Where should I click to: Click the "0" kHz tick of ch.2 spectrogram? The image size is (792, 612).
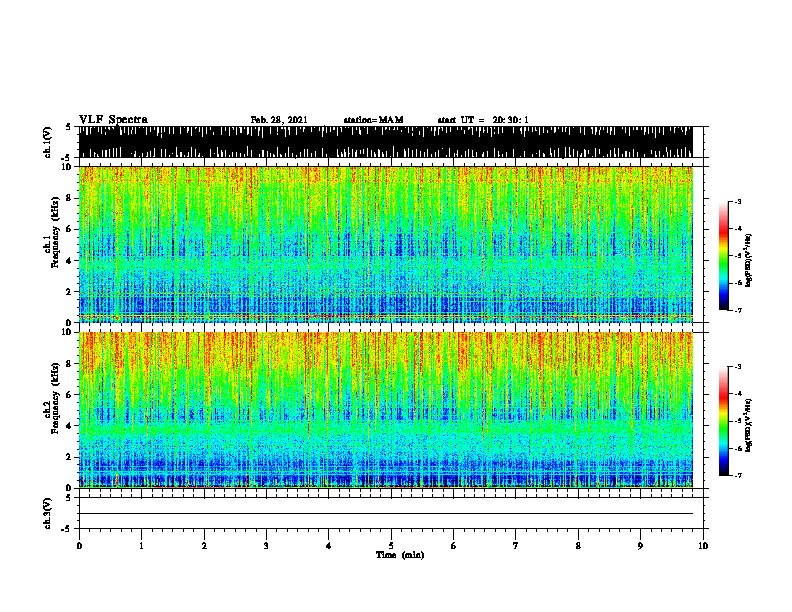[70, 488]
